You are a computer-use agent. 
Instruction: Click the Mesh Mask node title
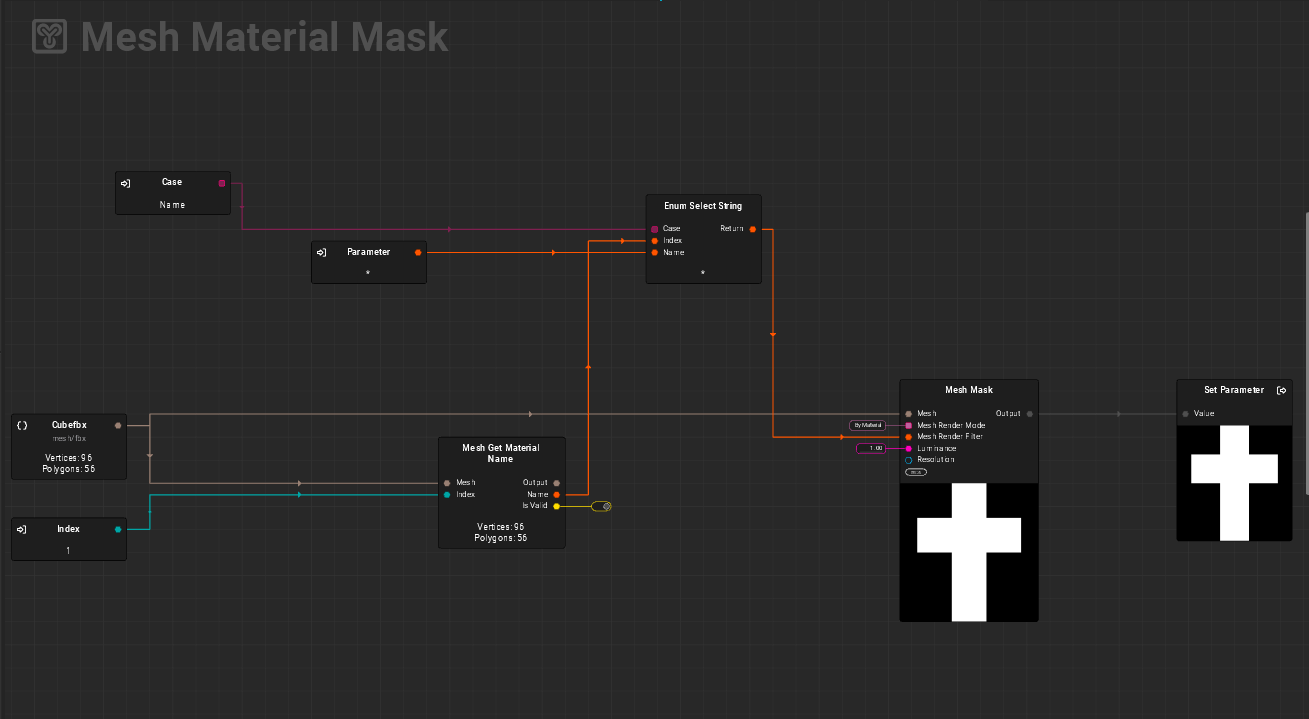[968, 390]
